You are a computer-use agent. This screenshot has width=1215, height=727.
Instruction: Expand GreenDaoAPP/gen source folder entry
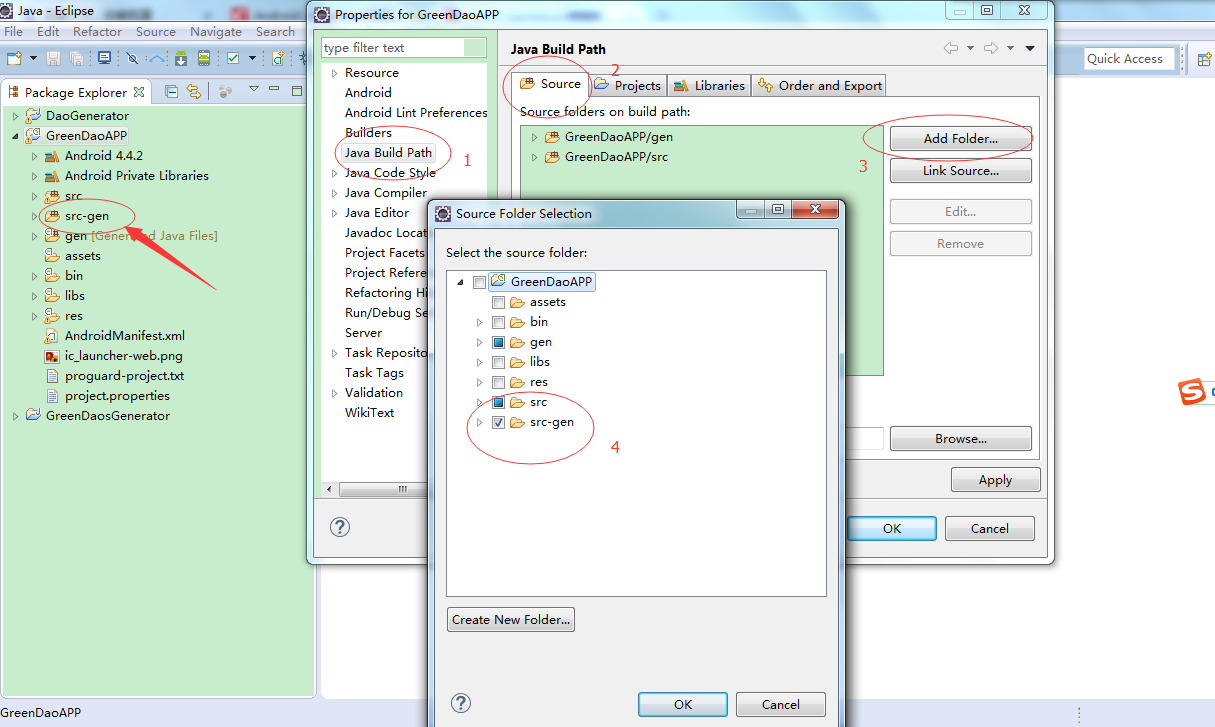click(x=535, y=137)
